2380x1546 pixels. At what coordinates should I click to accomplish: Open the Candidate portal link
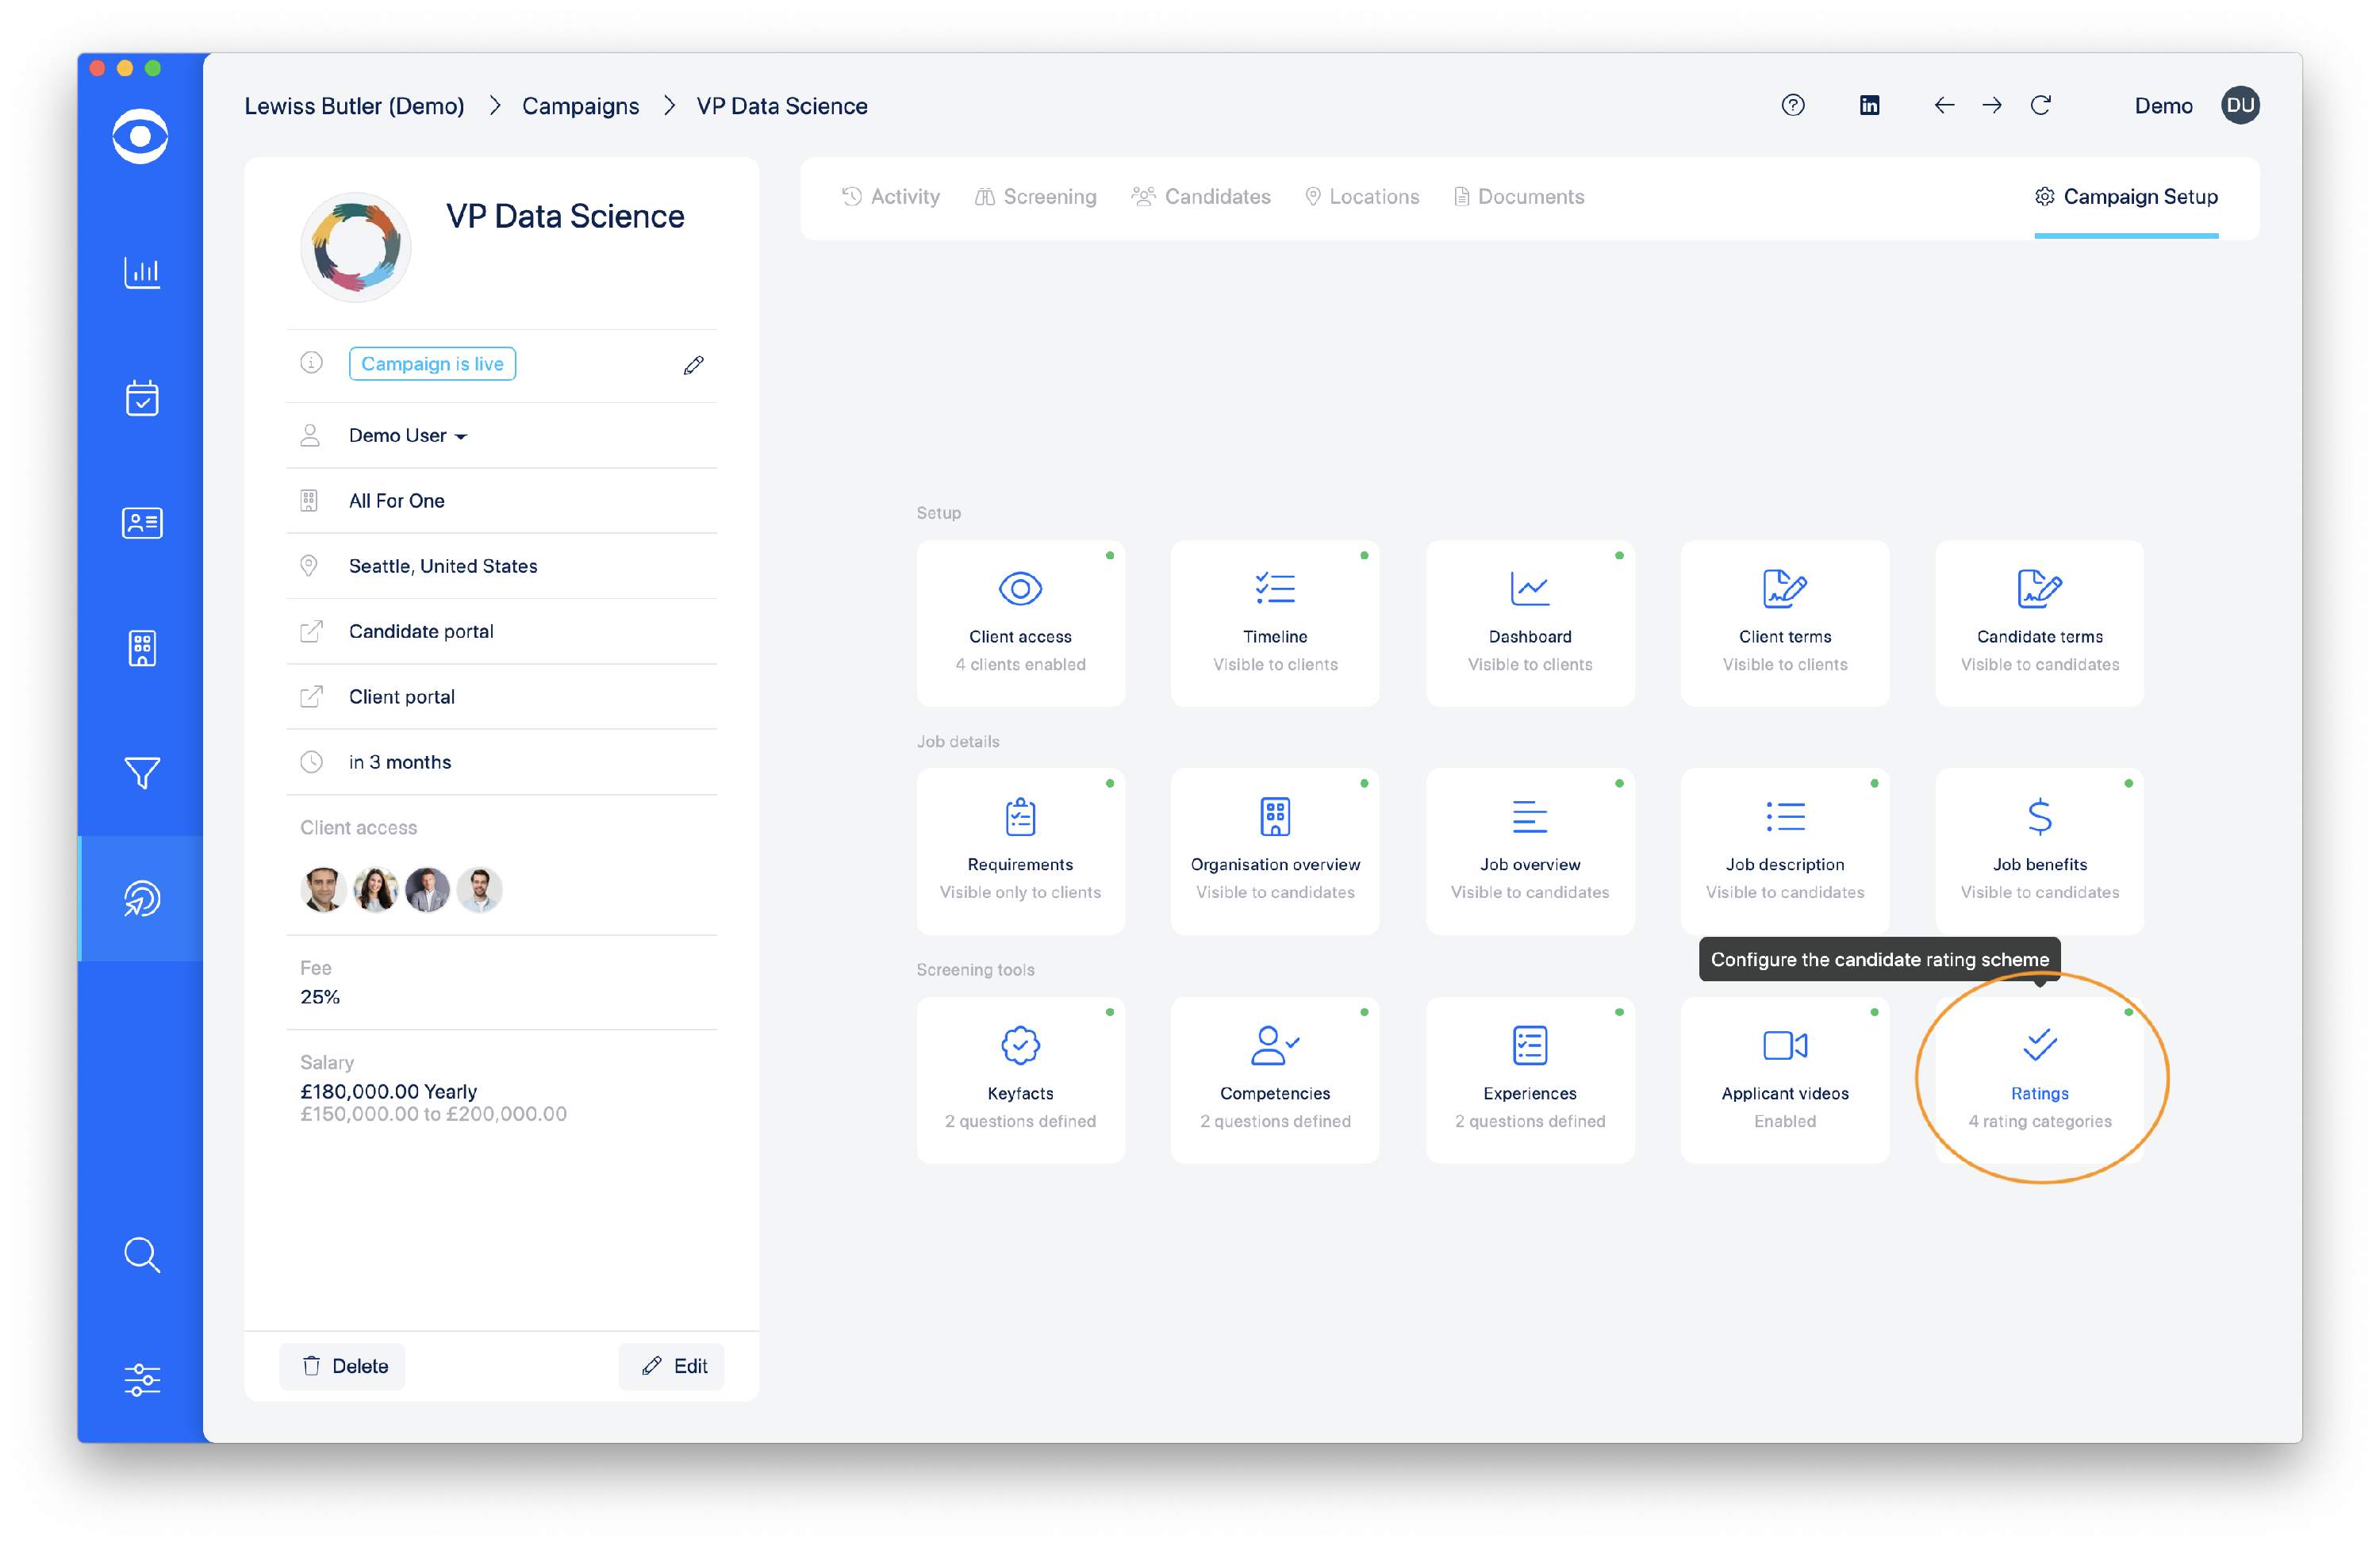coord(421,631)
